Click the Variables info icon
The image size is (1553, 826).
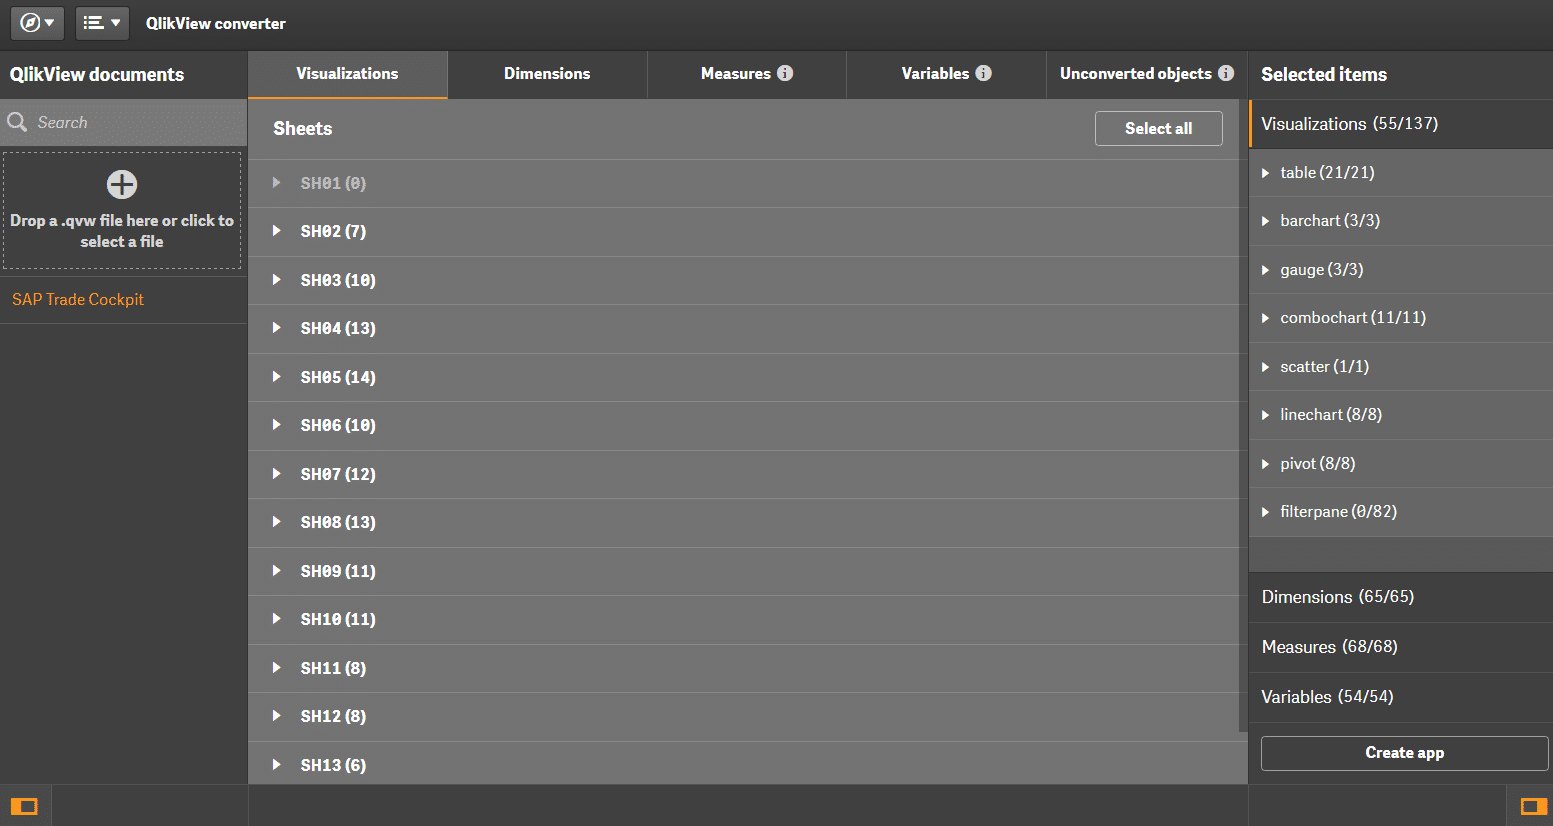(984, 73)
